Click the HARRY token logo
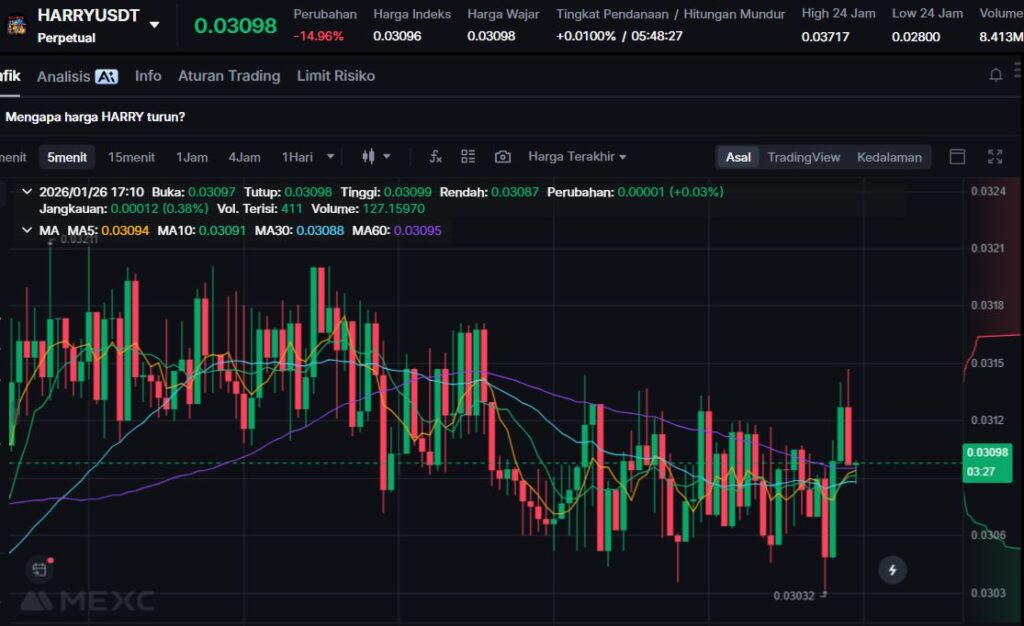1024x626 pixels. click(x=16, y=26)
